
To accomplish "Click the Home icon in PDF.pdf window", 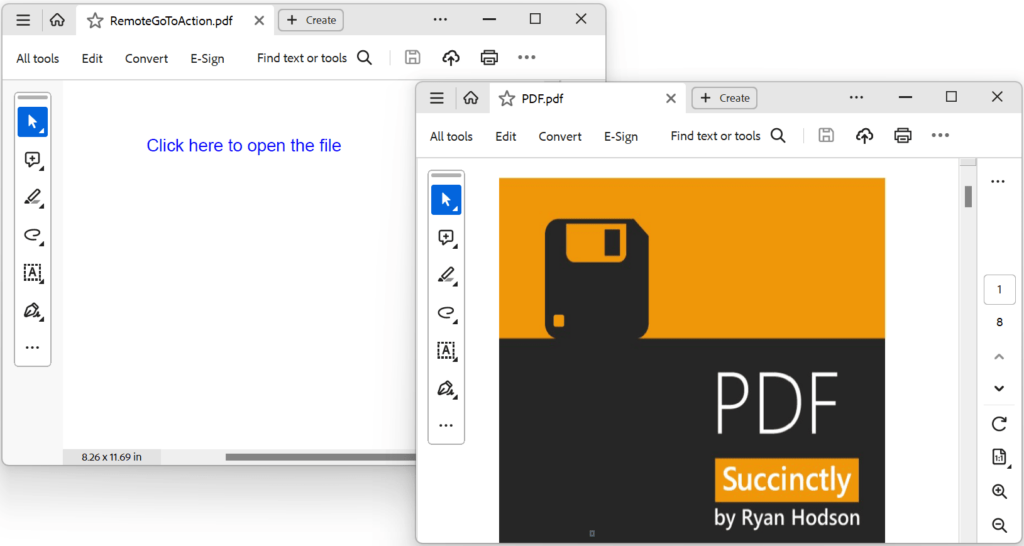I will (x=470, y=98).
